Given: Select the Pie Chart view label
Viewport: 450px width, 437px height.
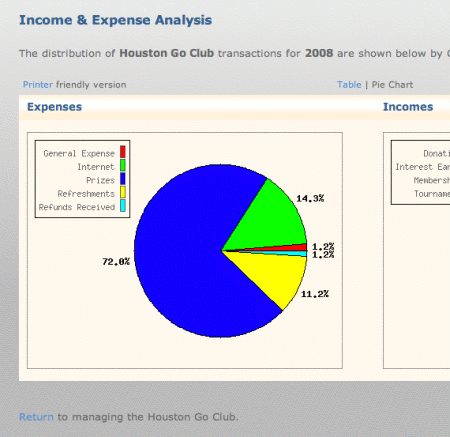Looking at the screenshot, I should point(392,85).
